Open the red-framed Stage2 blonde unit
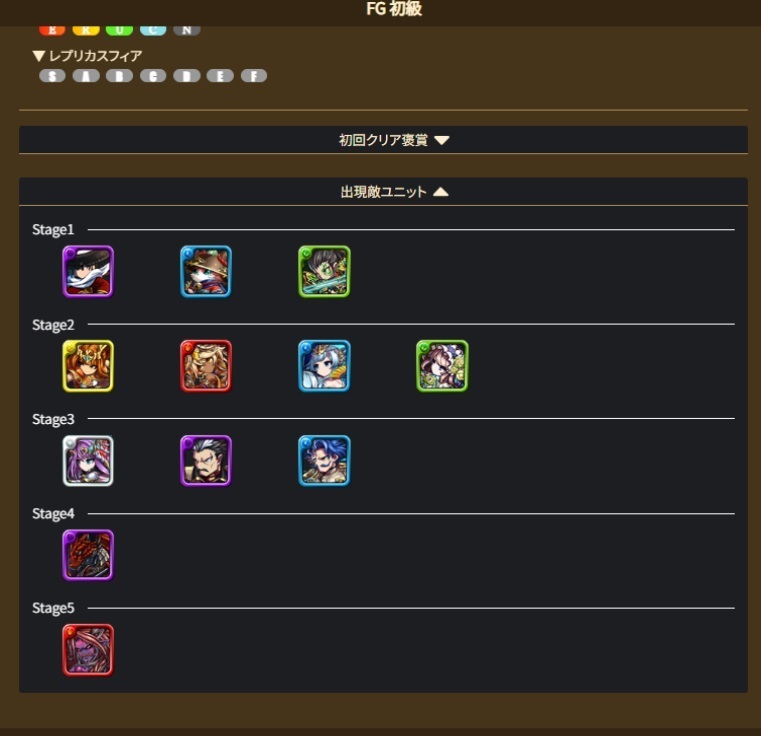The height and width of the screenshot is (736, 761). click(206, 366)
